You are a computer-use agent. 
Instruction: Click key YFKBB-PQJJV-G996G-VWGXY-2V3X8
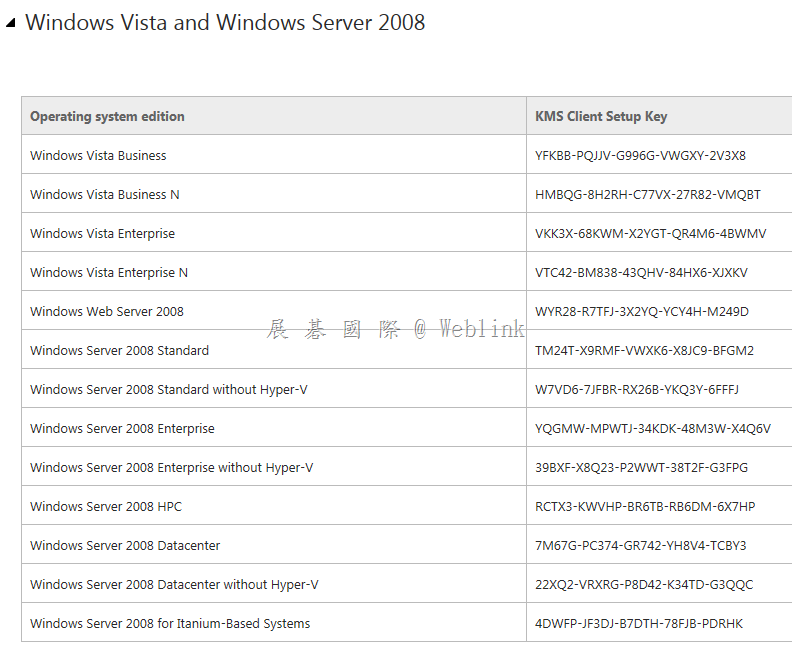(640, 156)
